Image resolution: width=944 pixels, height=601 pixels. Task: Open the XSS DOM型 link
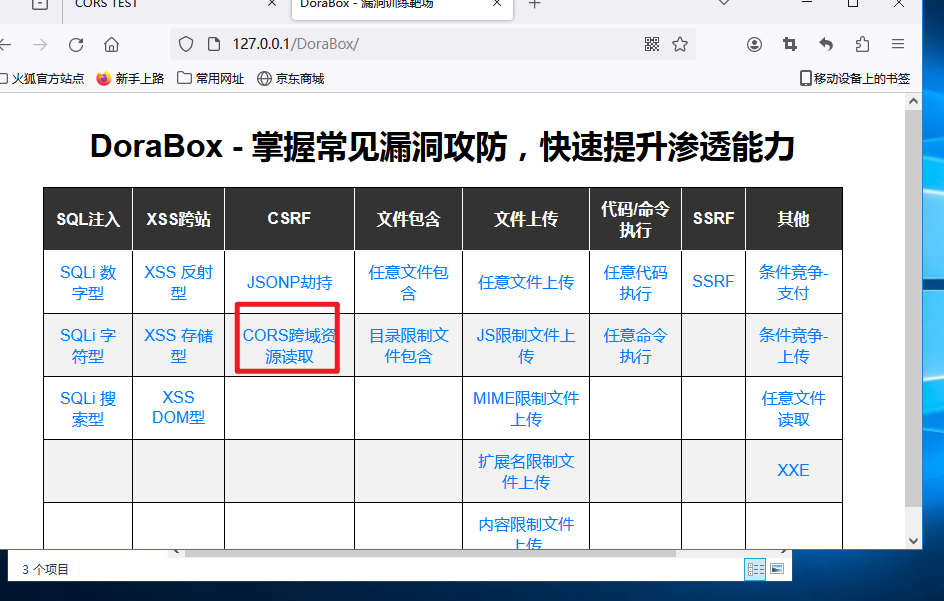point(178,408)
